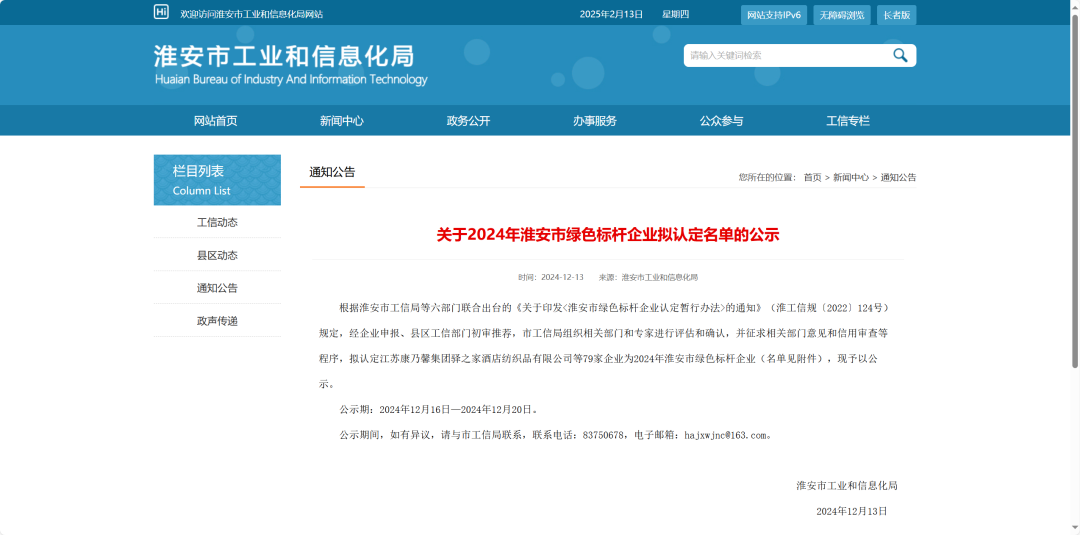Select 工信动态 in column list

click(217, 222)
